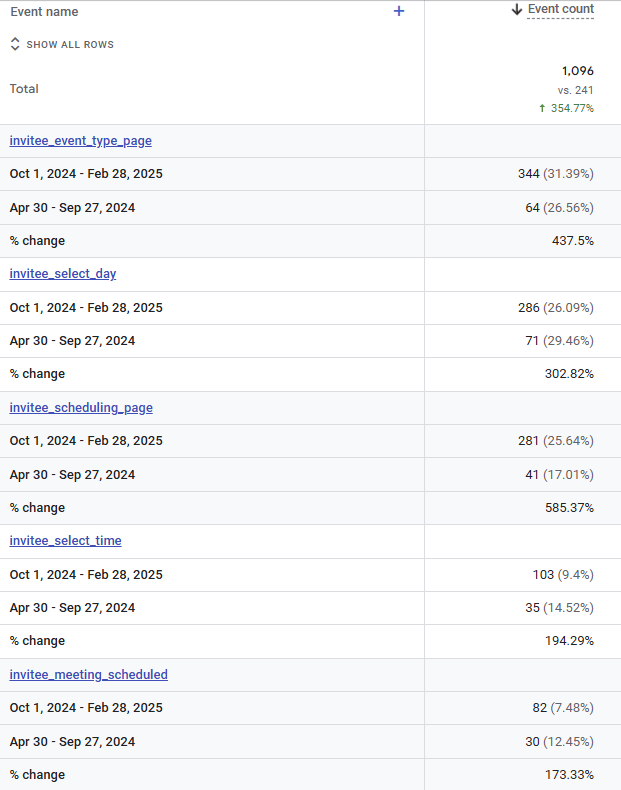Add a dimension with the plus icon
Viewport: 621px width, 790px height.
tap(399, 11)
